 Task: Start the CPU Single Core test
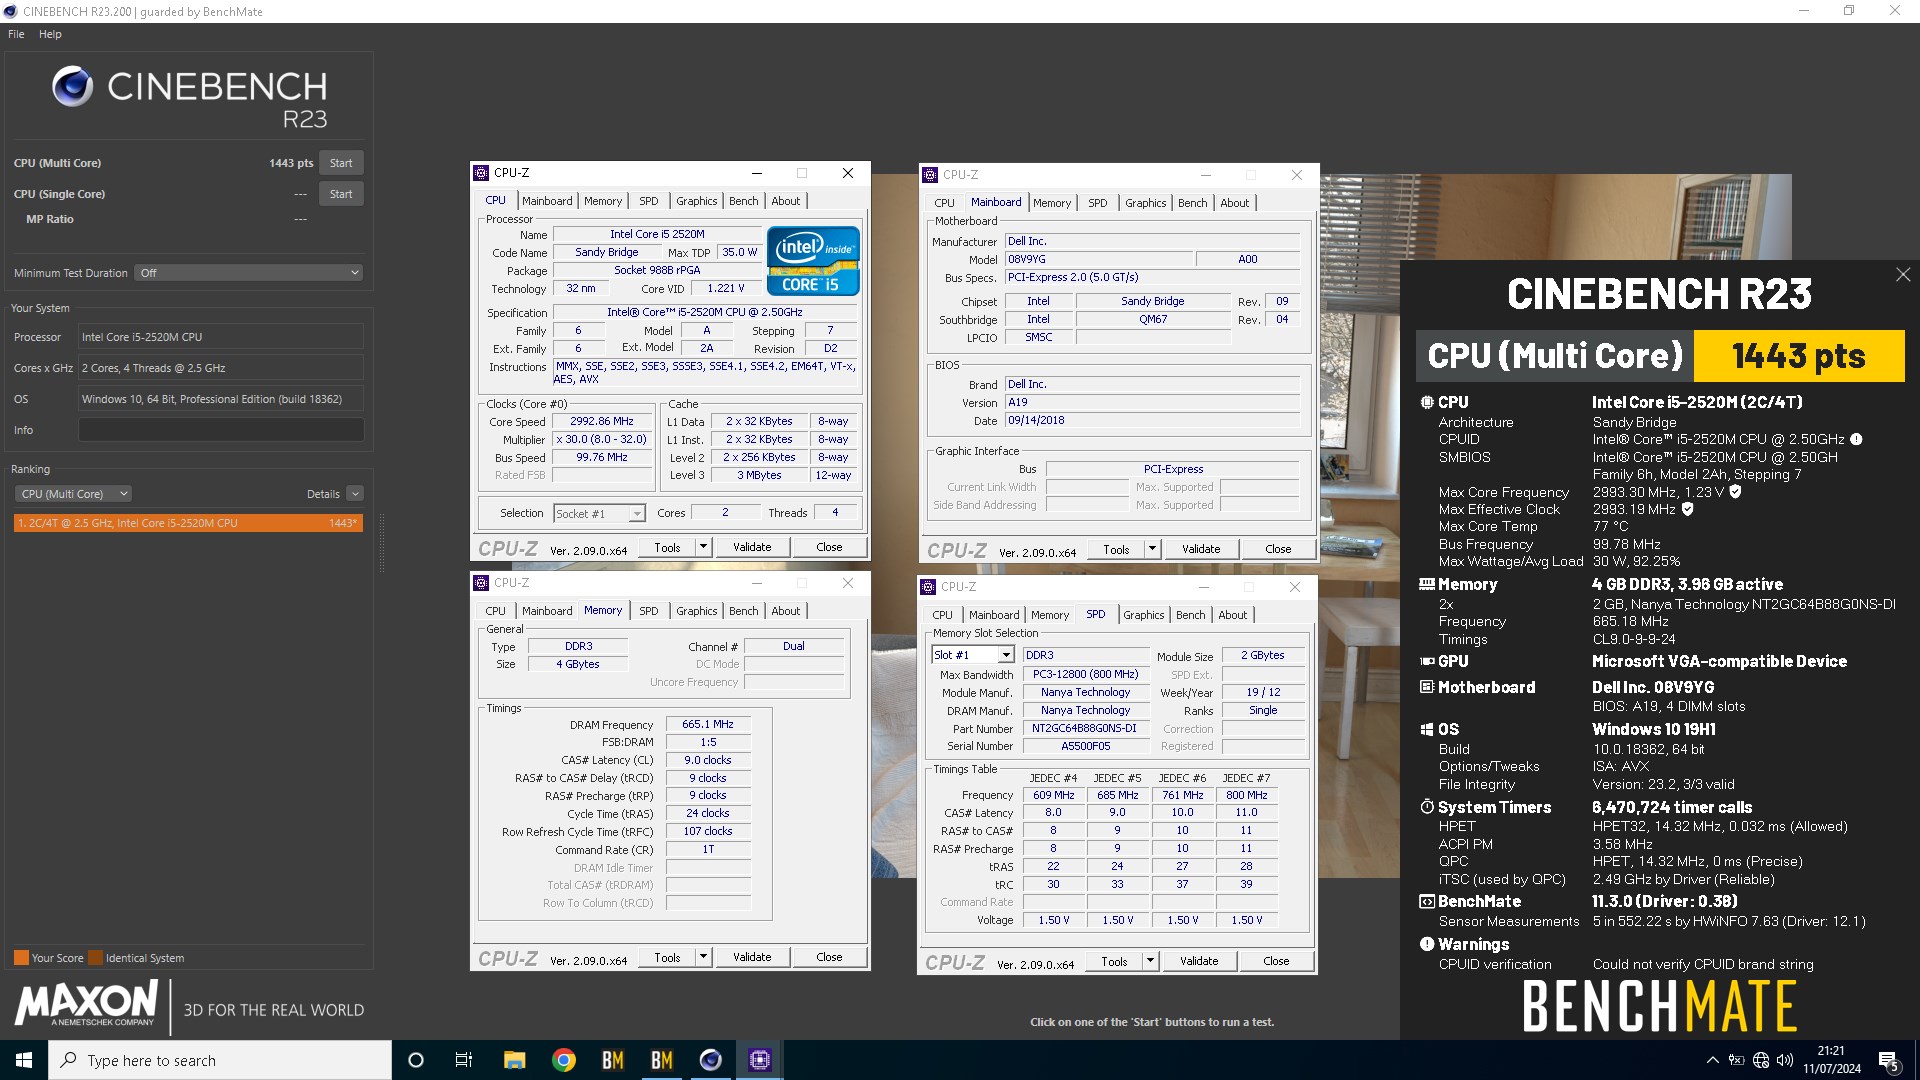coord(341,194)
